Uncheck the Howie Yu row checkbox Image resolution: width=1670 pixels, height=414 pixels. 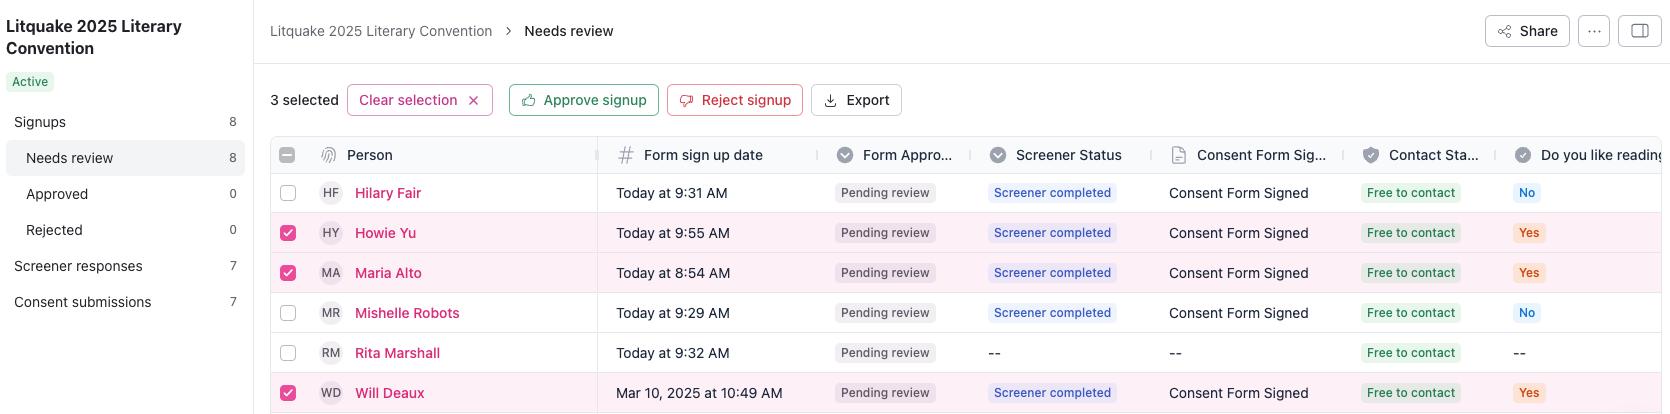pyautogui.click(x=288, y=233)
